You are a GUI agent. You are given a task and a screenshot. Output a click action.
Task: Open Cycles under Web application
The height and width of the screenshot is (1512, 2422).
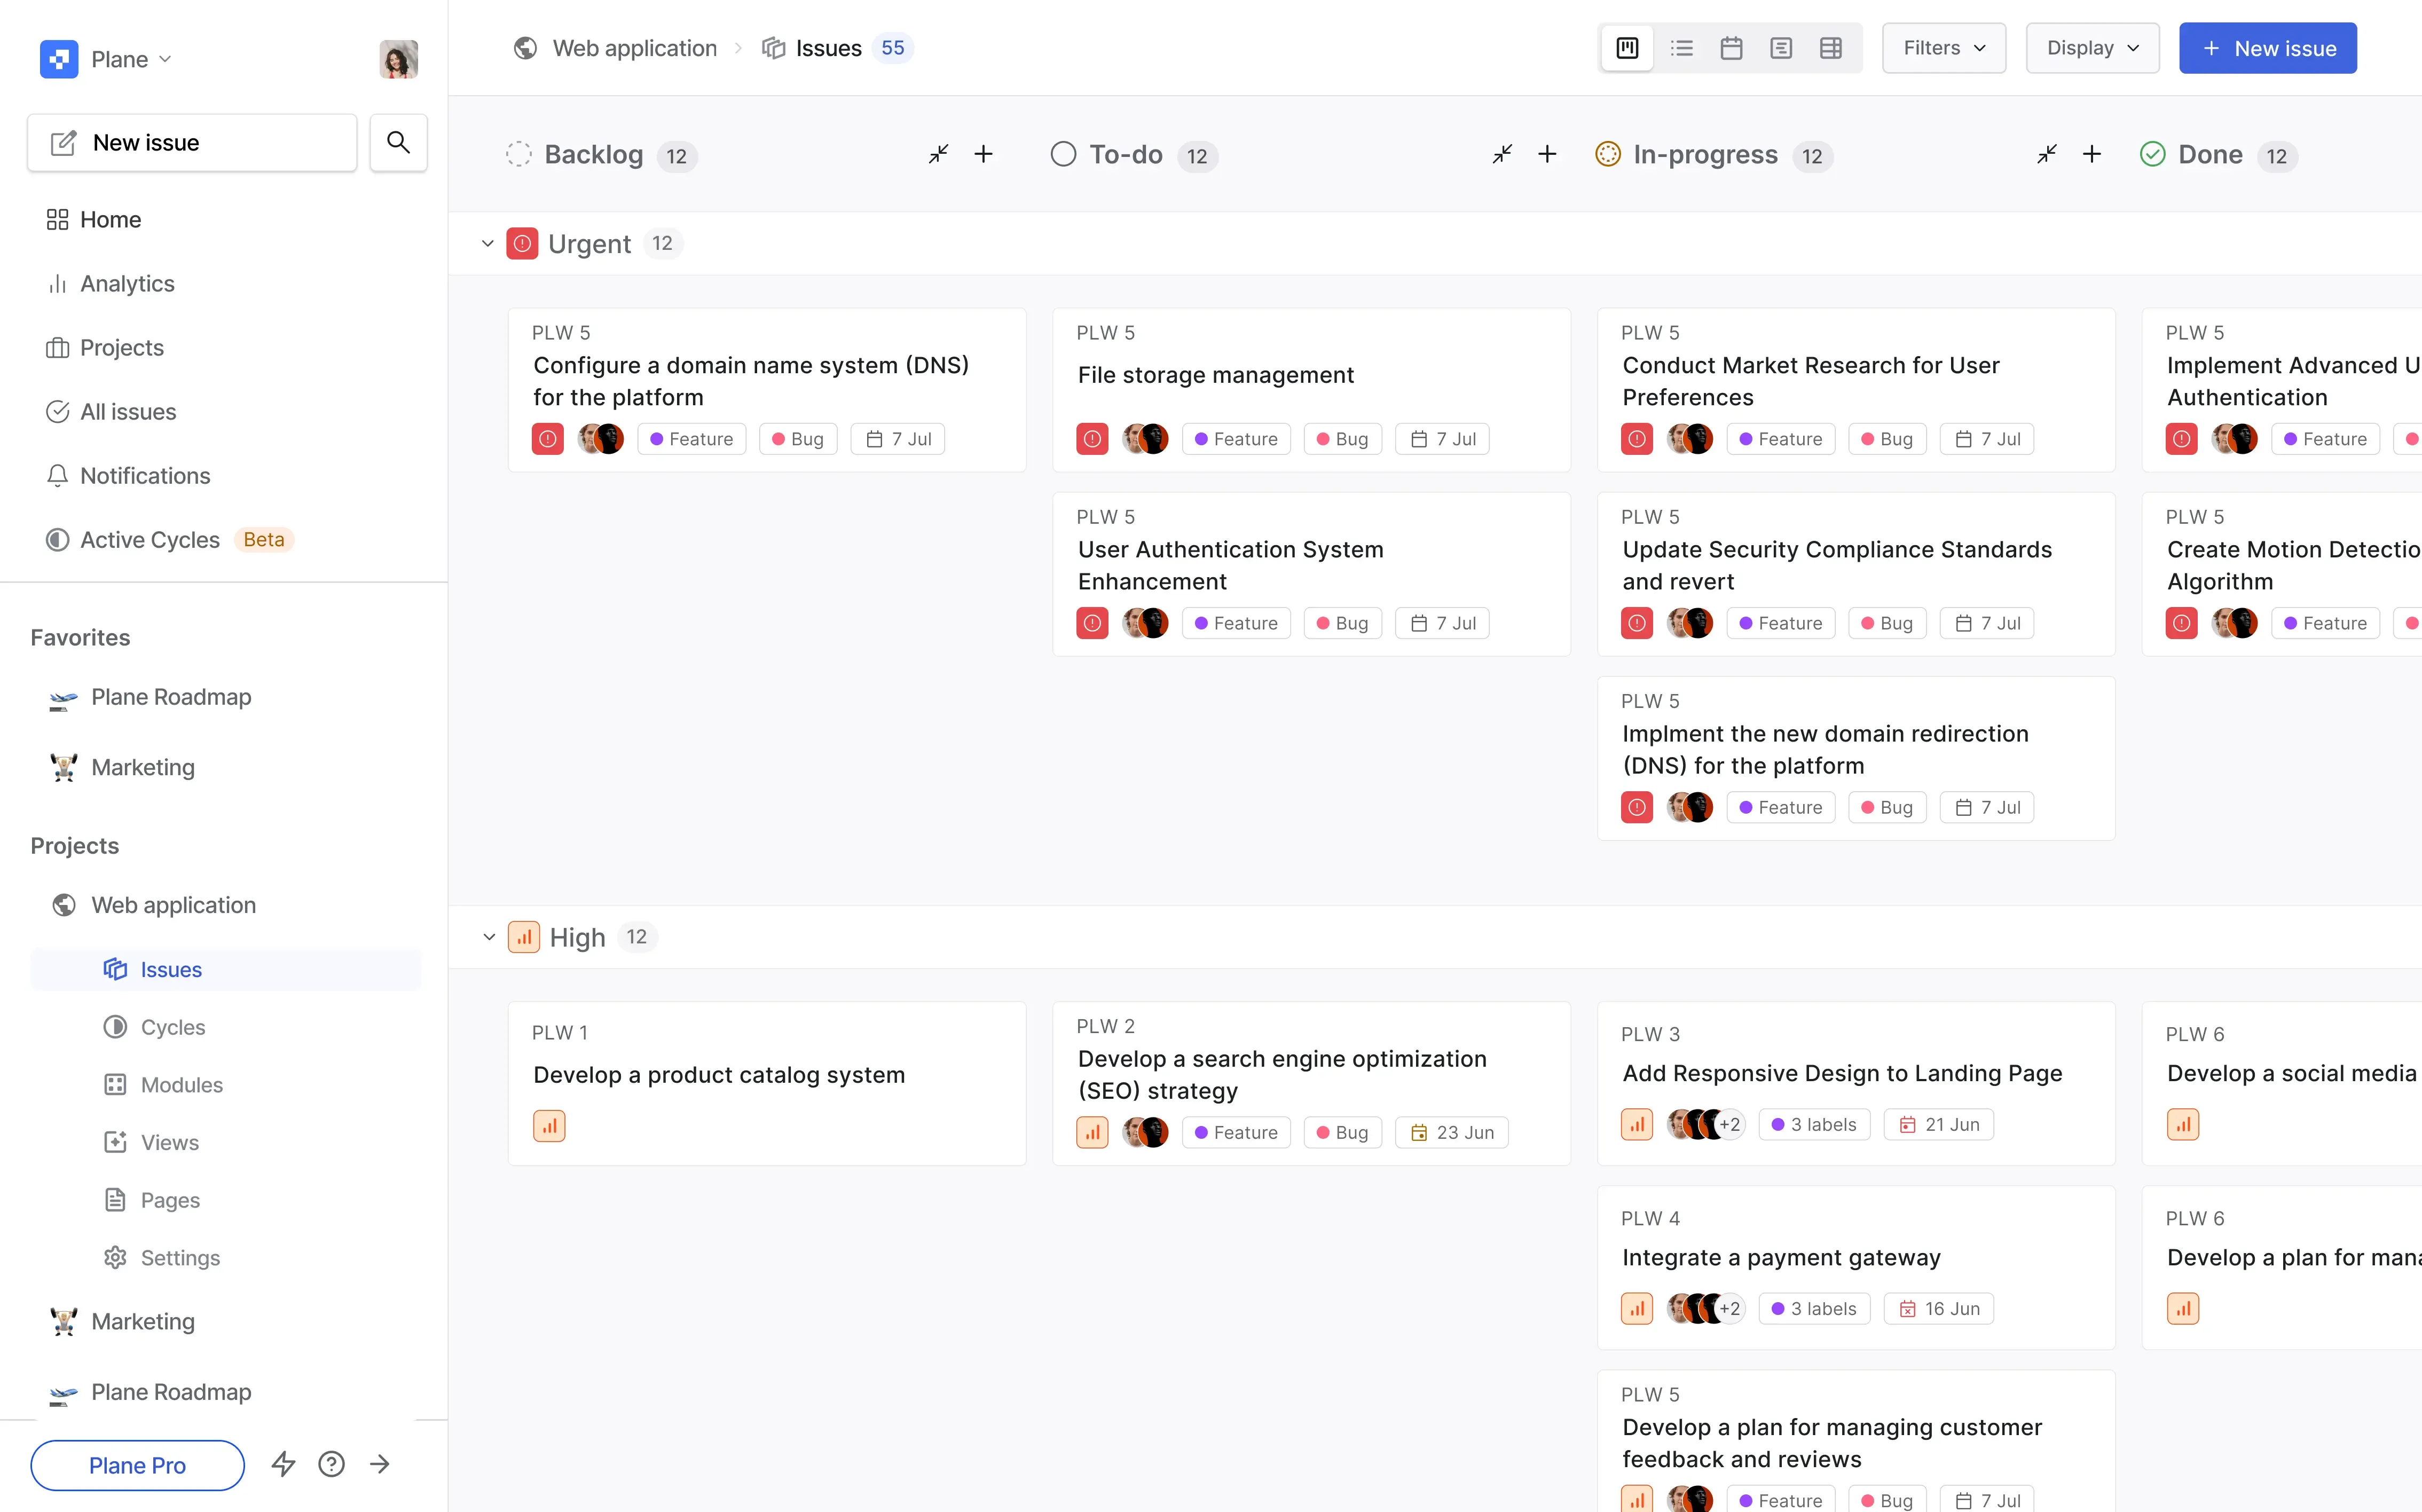pos(172,1027)
